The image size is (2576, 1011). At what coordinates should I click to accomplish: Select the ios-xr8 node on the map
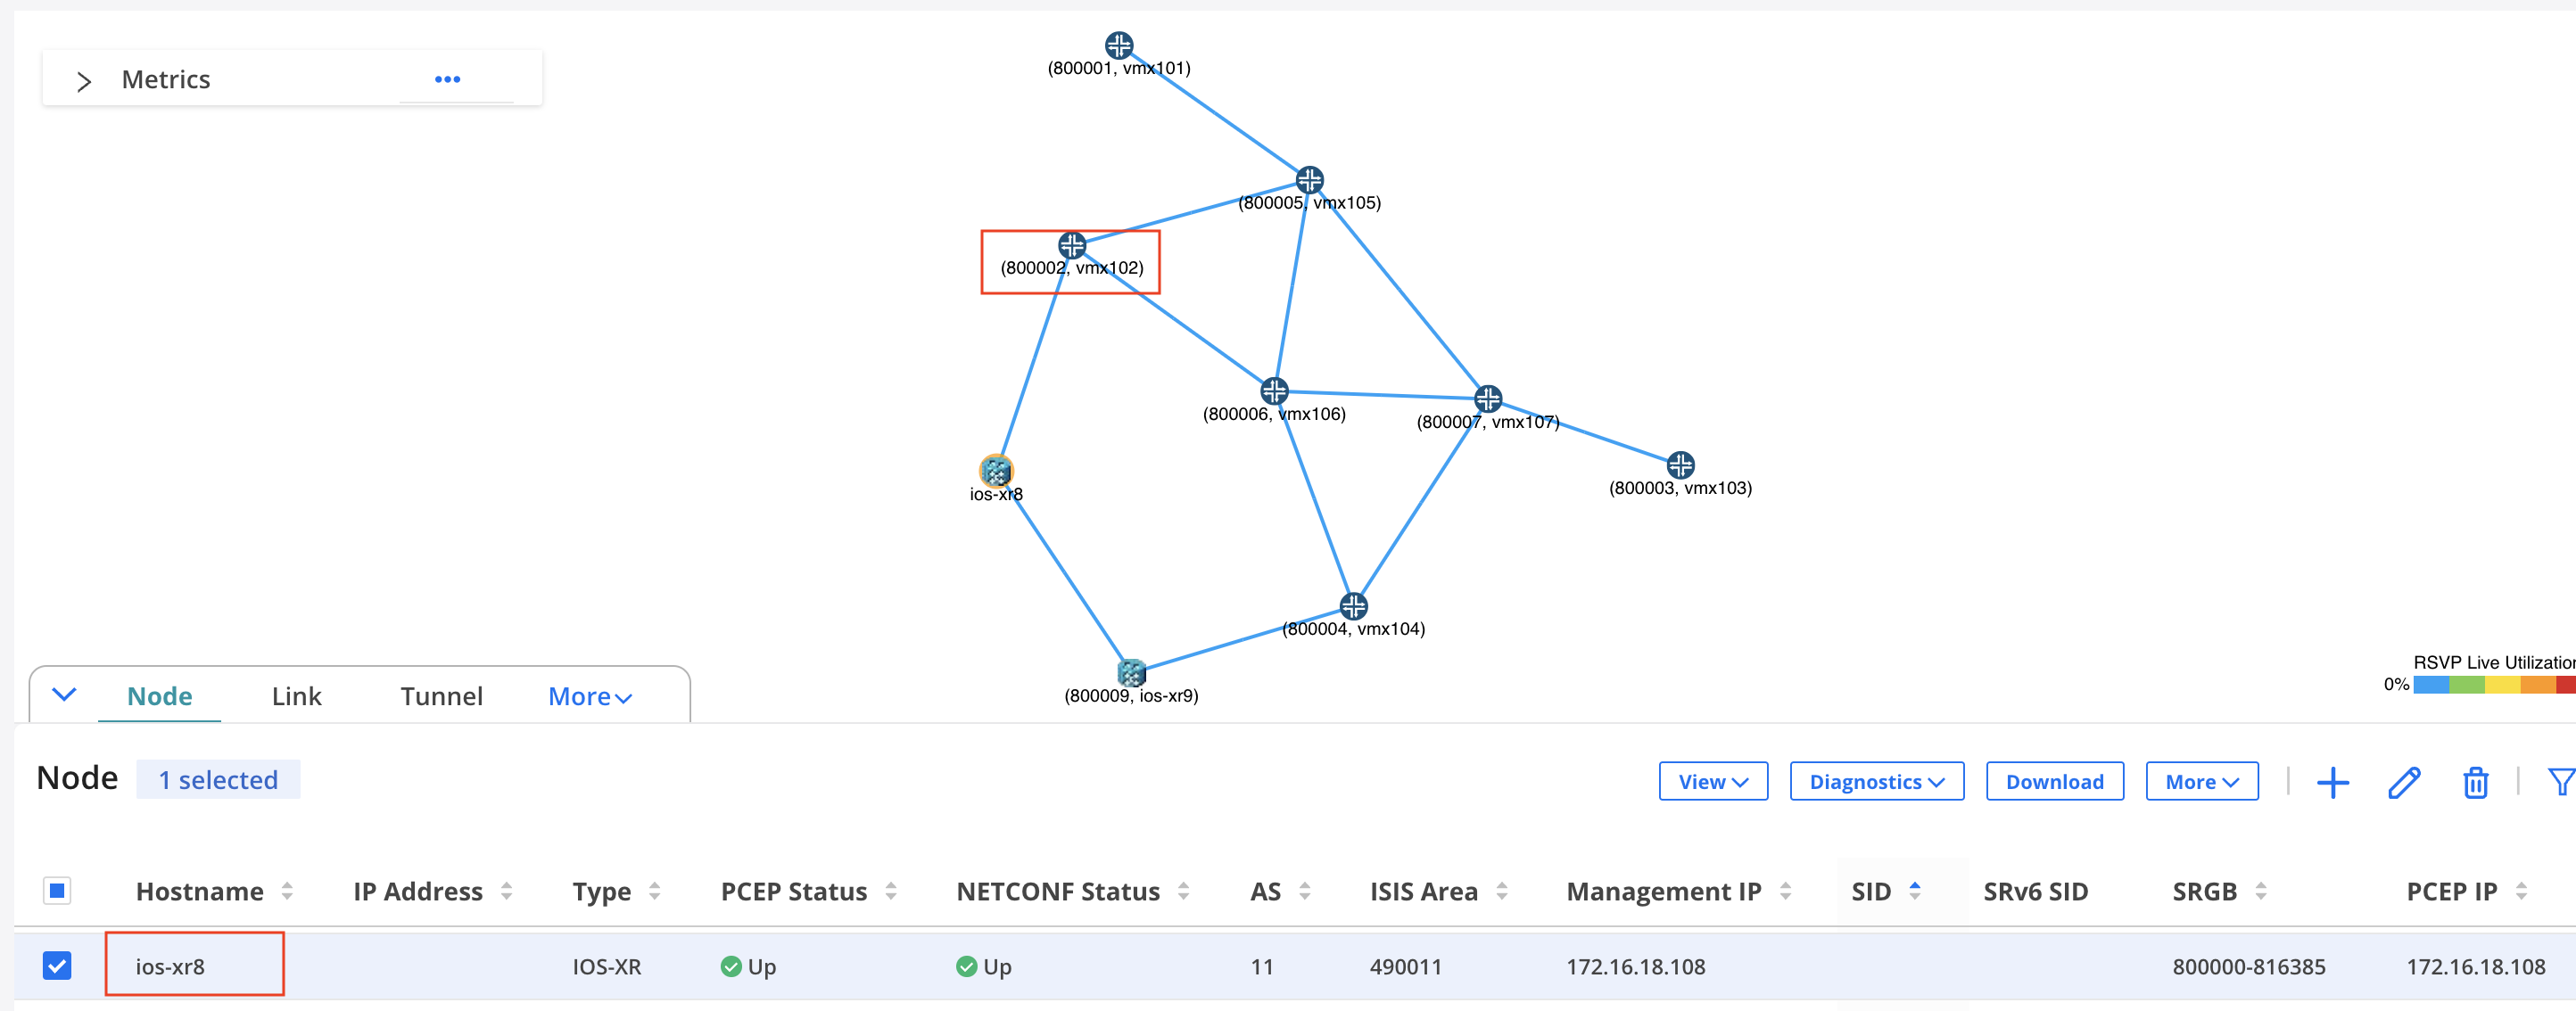click(x=996, y=470)
